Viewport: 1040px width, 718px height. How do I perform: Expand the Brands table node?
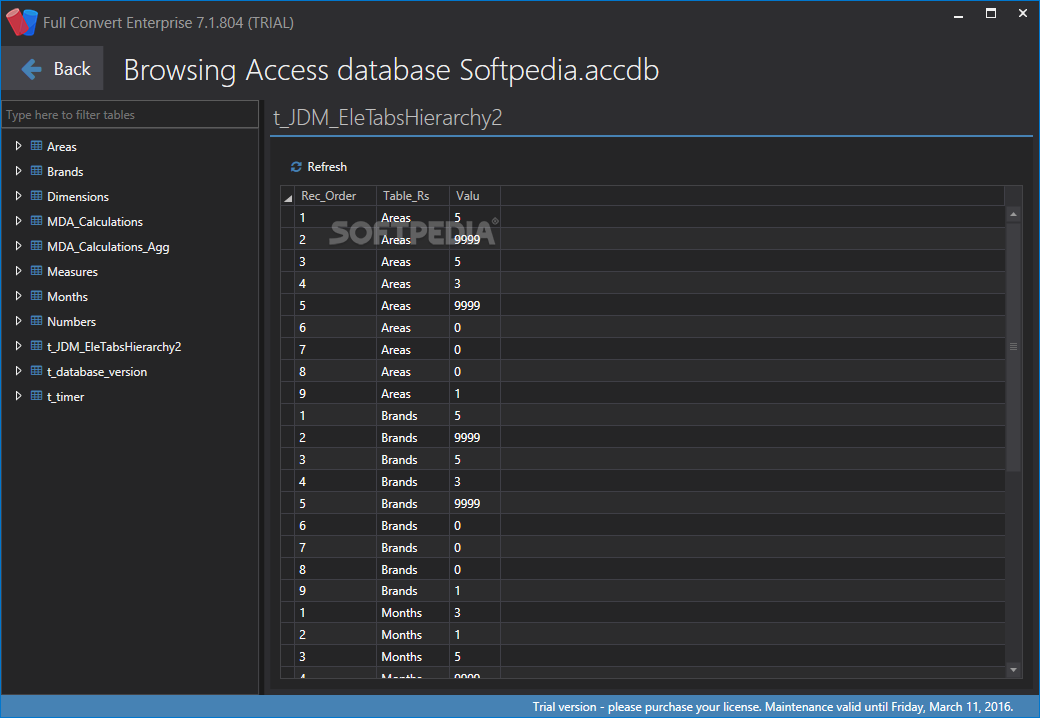[19, 171]
